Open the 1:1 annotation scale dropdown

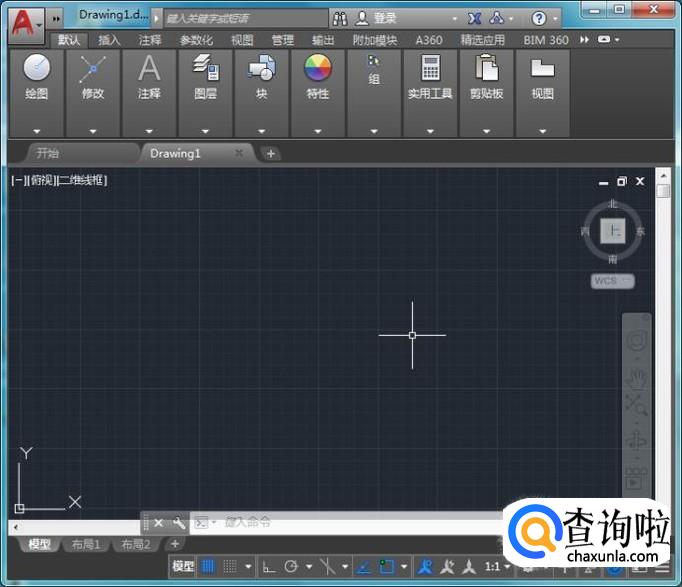(497, 566)
